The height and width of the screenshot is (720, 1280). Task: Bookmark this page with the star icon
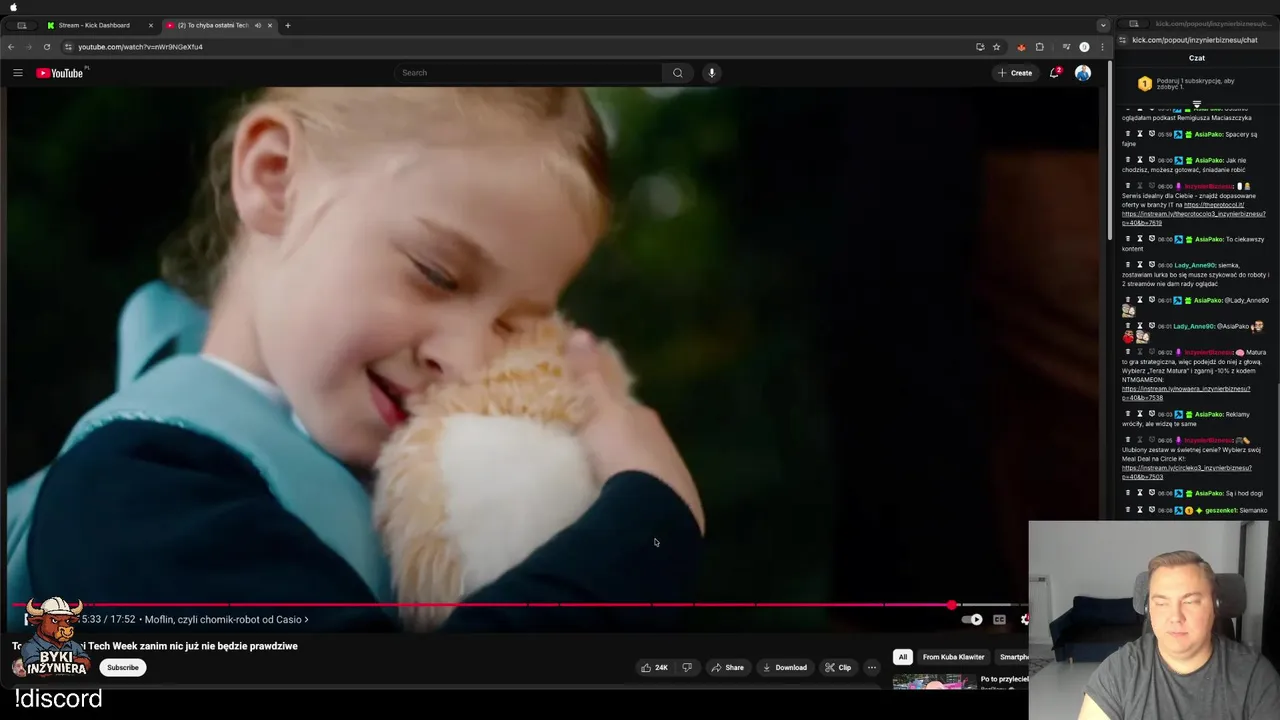[x=996, y=47]
